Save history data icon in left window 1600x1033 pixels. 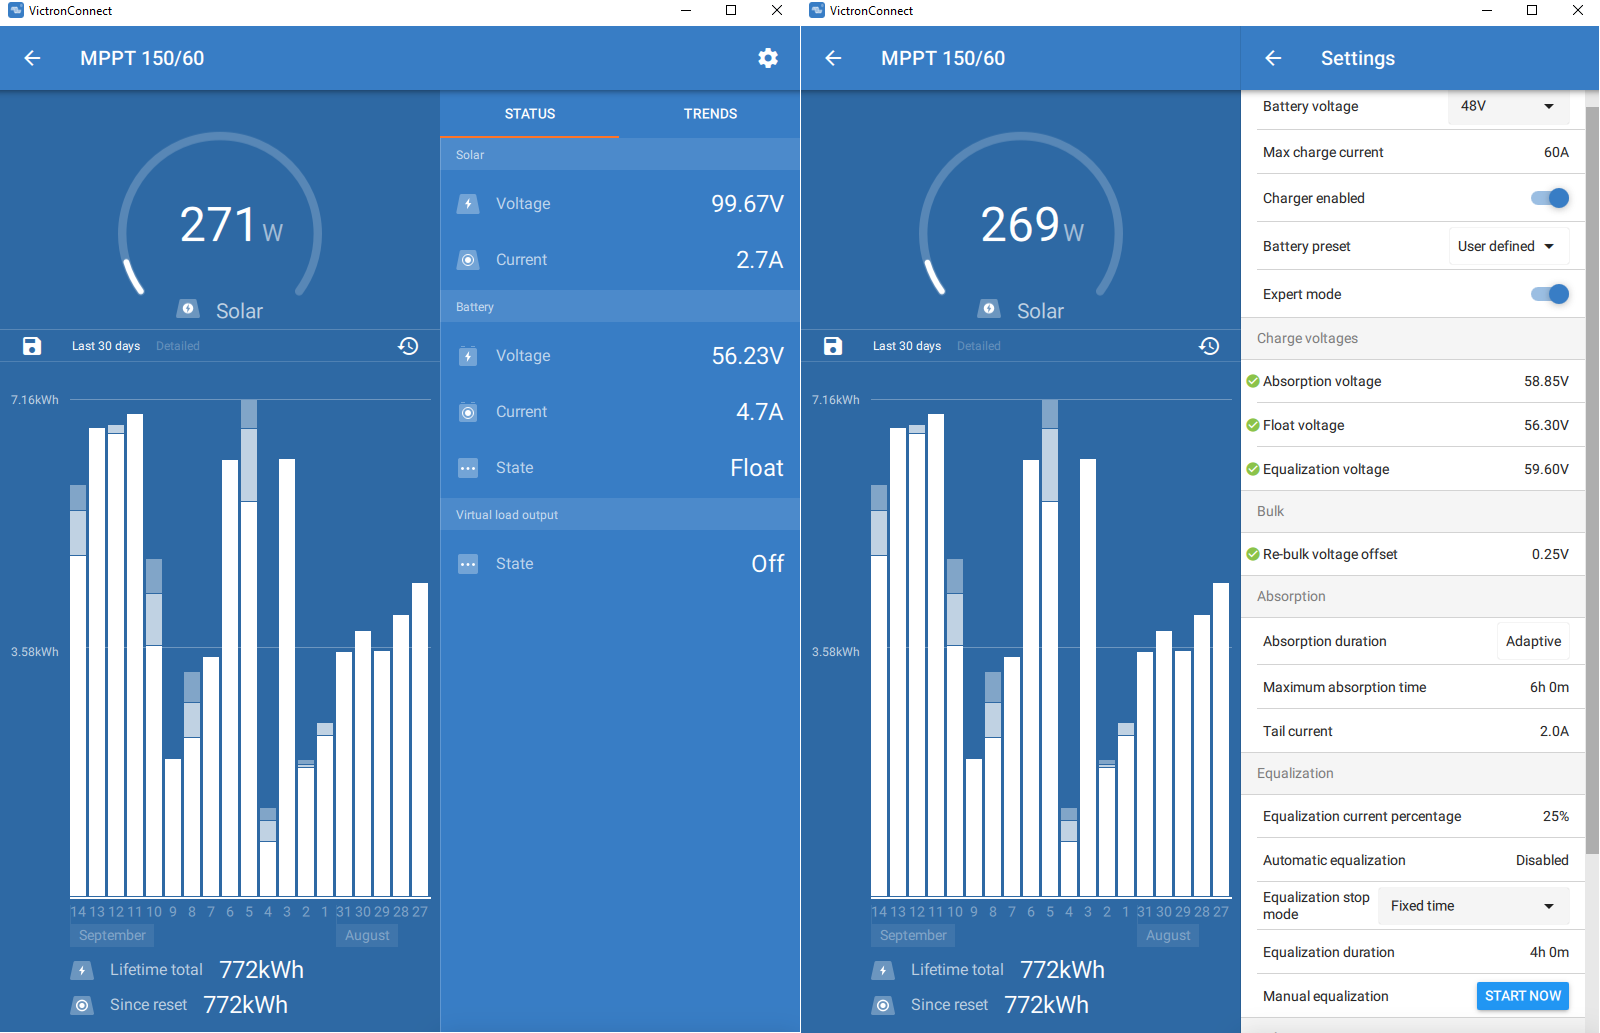point(32,346)
